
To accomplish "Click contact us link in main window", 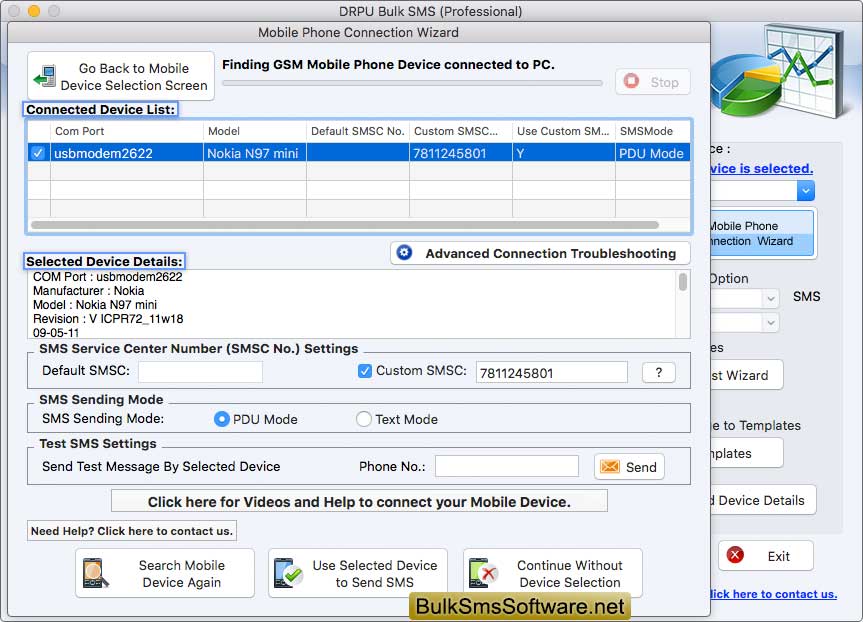I will pyautogui.click(x=773, y=594).
